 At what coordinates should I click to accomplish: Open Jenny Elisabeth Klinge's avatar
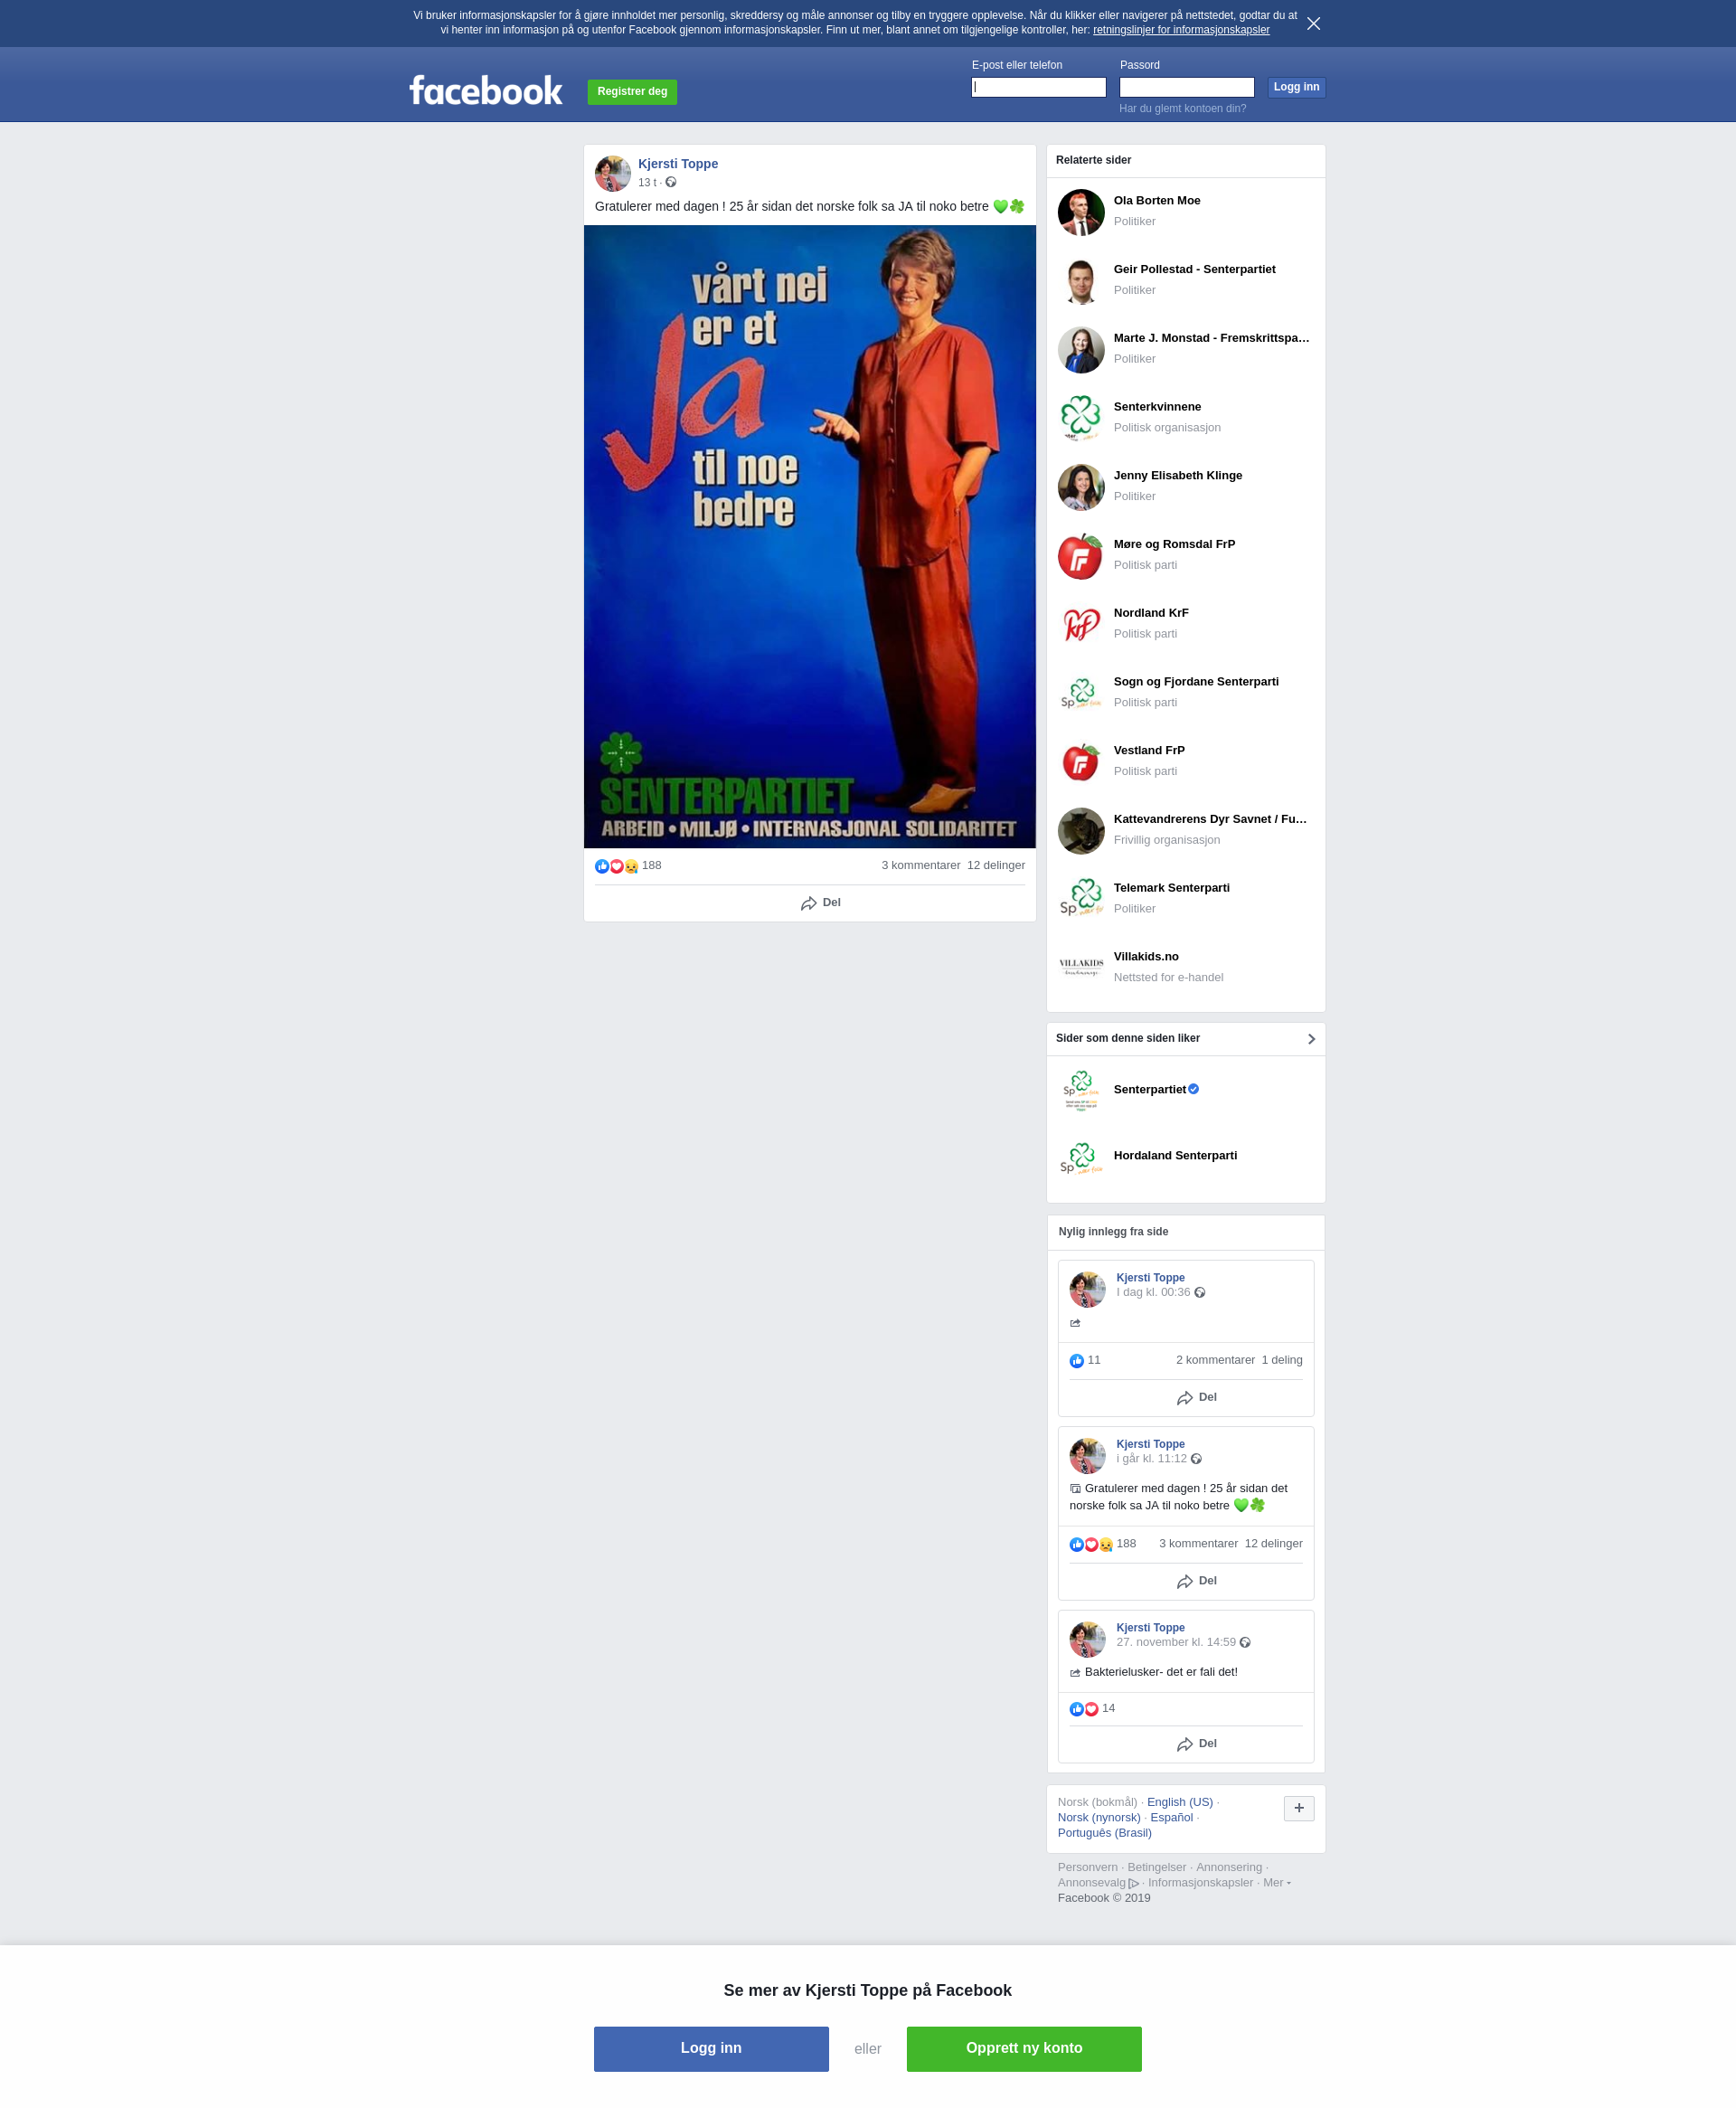click(x=1081, y=487)
